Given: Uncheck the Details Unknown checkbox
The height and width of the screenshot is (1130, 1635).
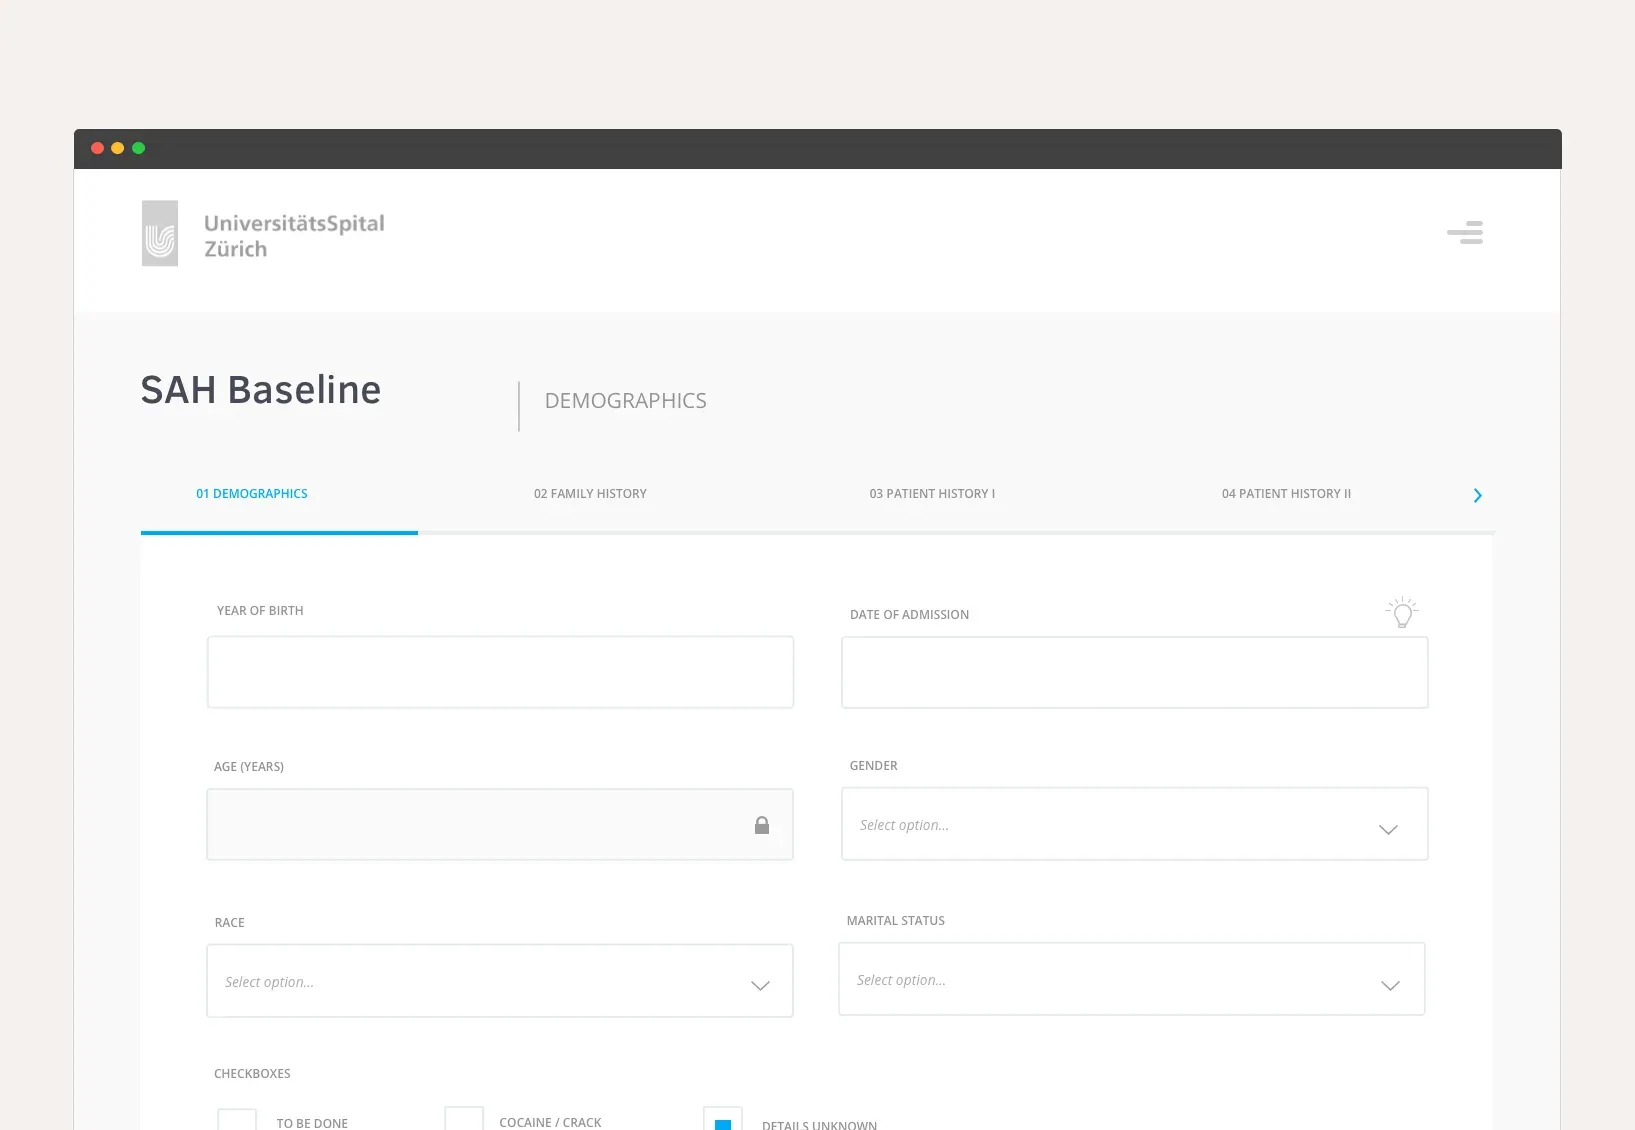Looking at the screenshot, I should pos(723,1120).
